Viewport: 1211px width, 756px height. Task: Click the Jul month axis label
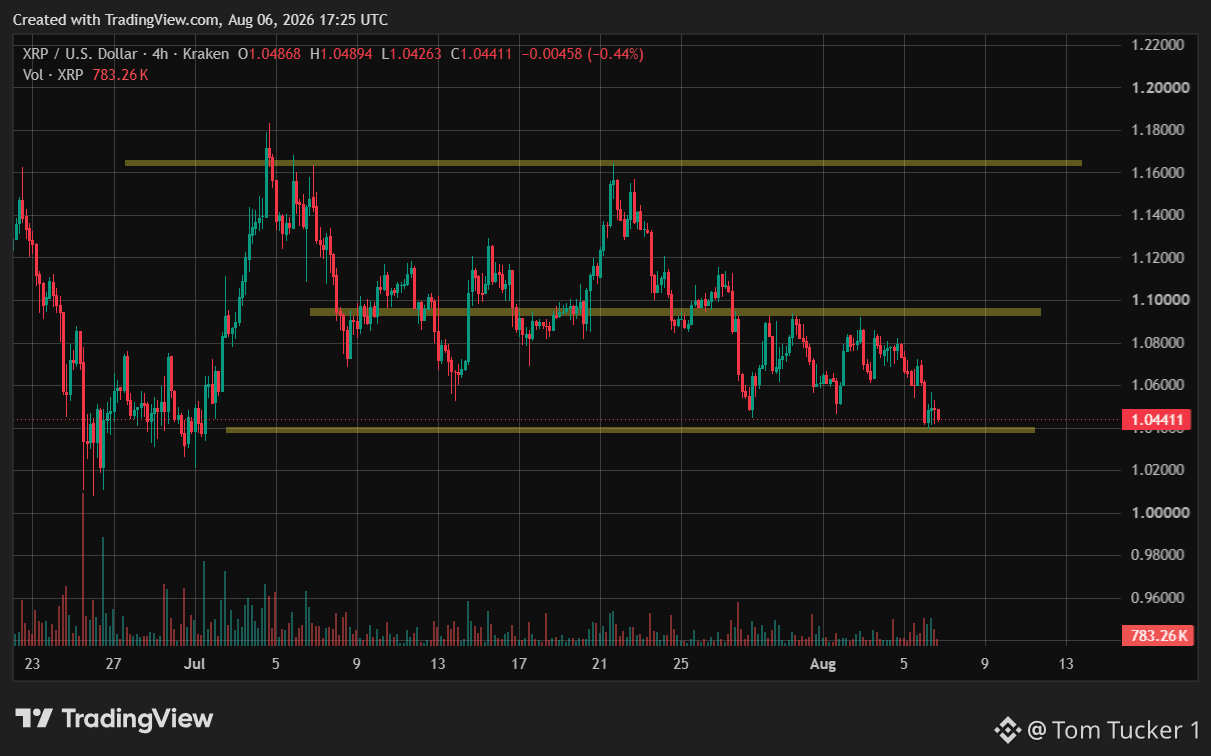195,664
